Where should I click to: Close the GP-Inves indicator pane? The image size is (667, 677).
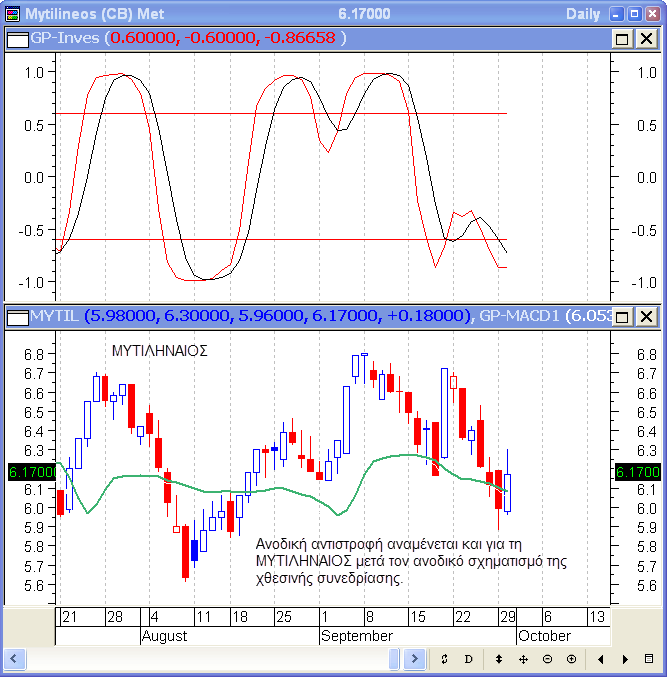[646, 38]
